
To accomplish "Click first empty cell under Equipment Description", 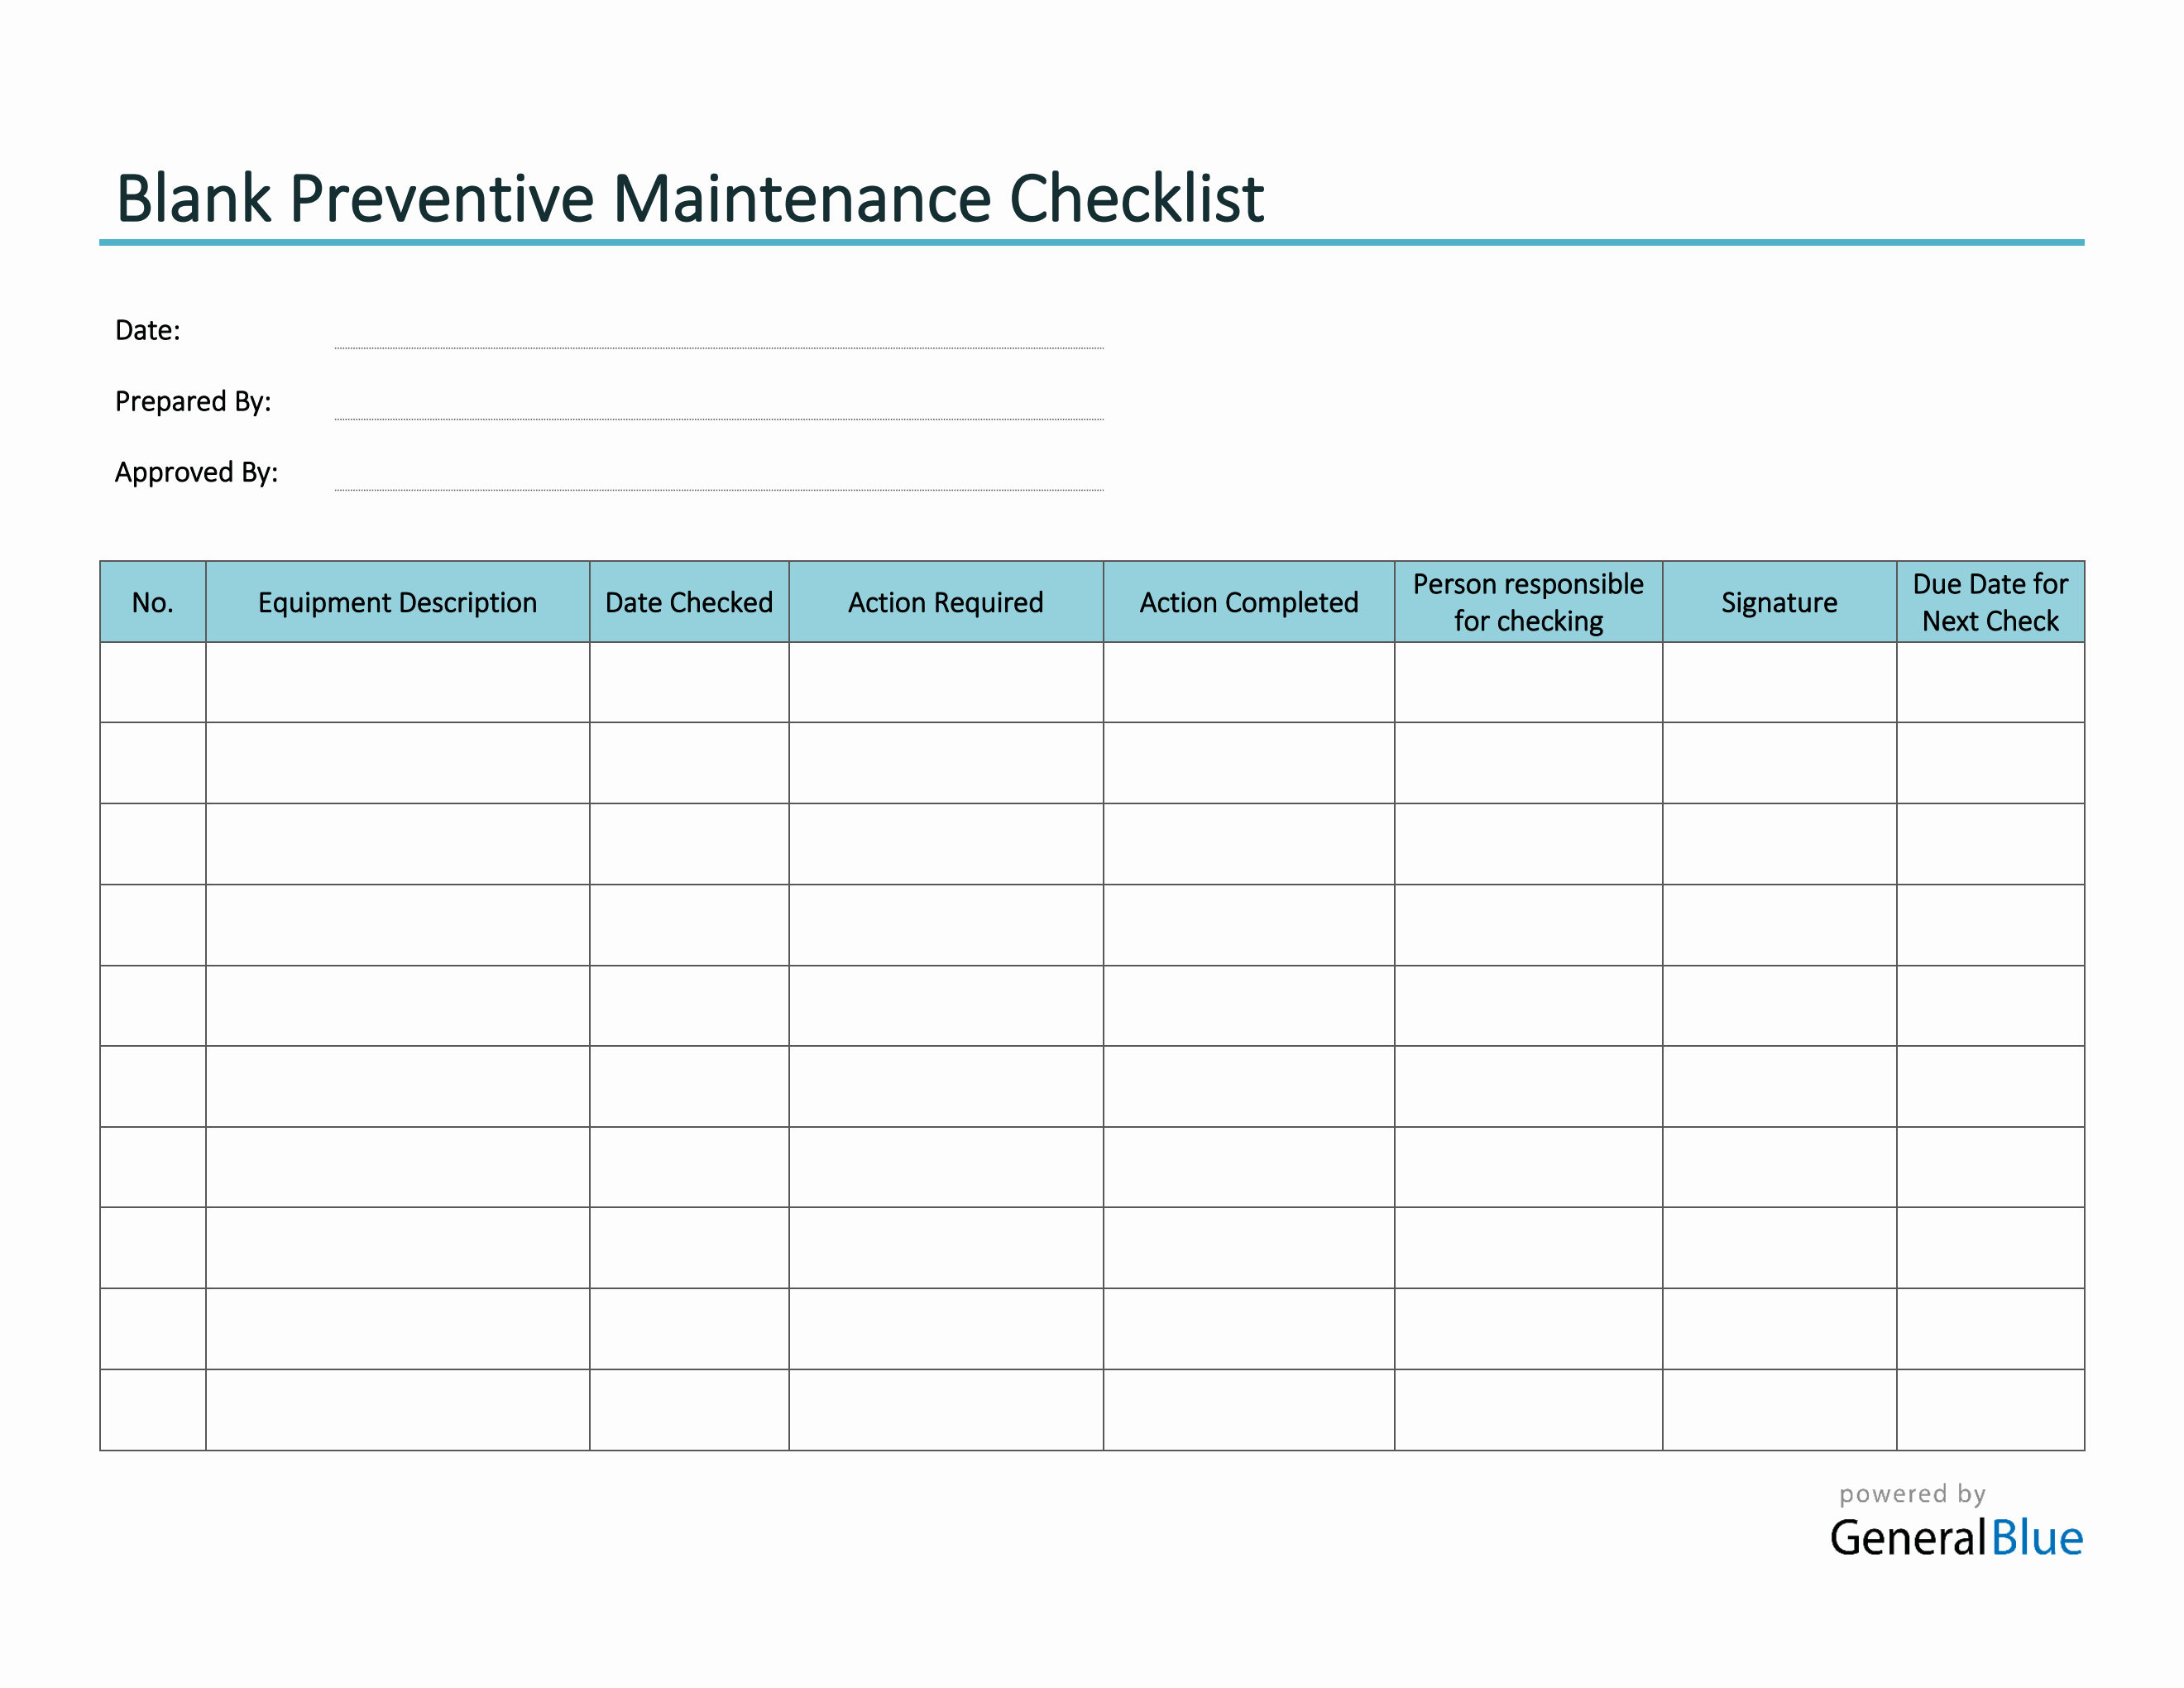I will pos(397,682).
